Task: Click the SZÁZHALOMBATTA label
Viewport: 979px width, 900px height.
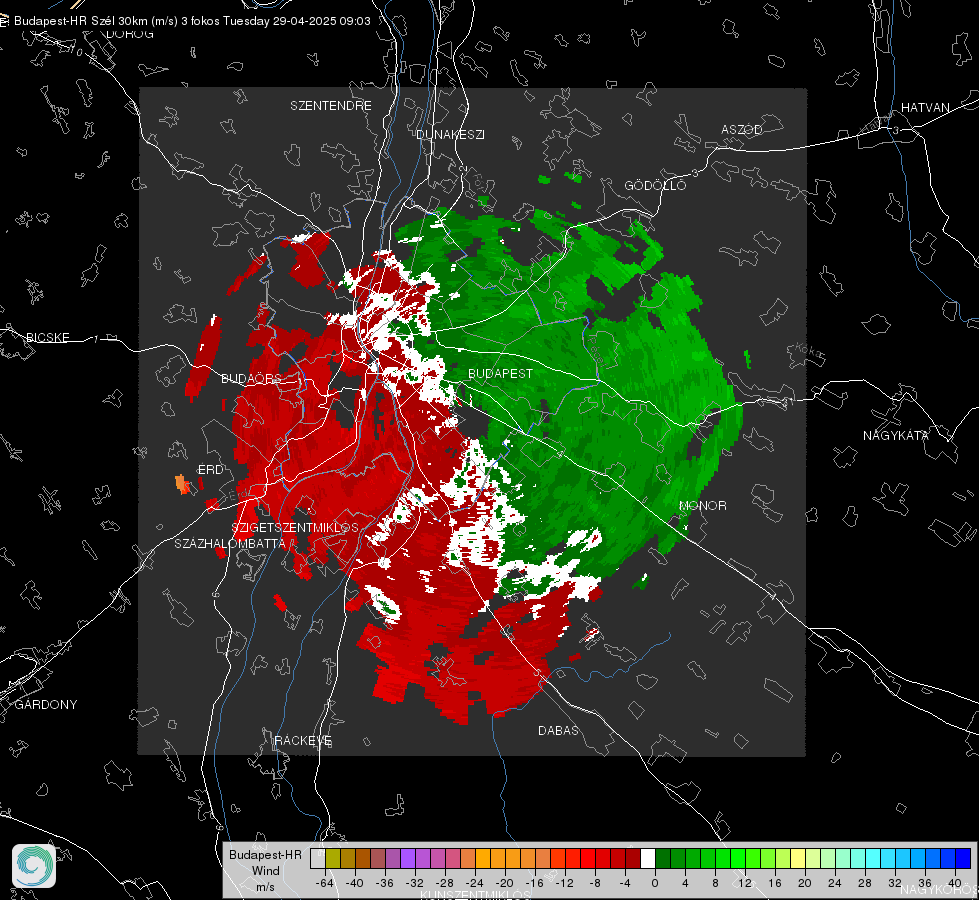Action: (230, 544)
